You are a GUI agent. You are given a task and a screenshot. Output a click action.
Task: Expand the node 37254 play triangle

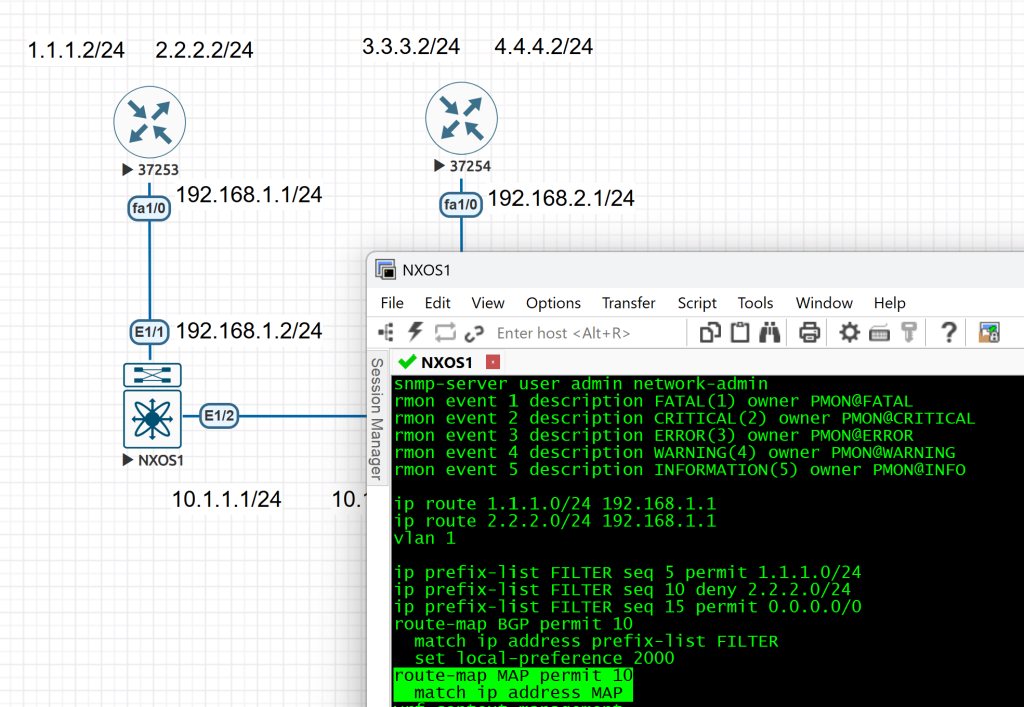point(438,166)
